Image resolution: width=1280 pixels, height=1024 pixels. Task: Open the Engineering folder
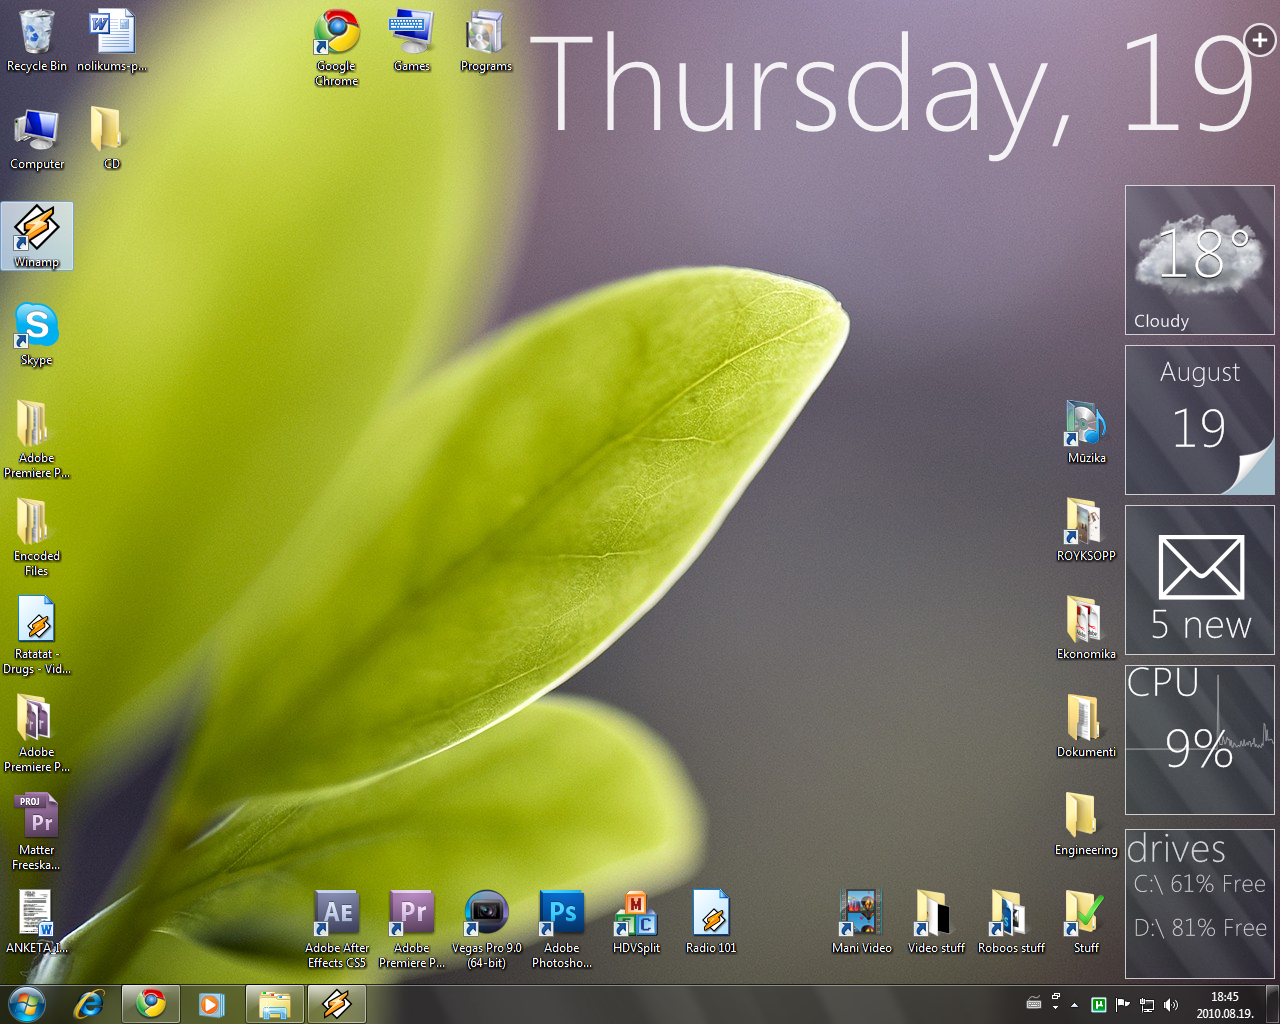[x=1086, y=824]
